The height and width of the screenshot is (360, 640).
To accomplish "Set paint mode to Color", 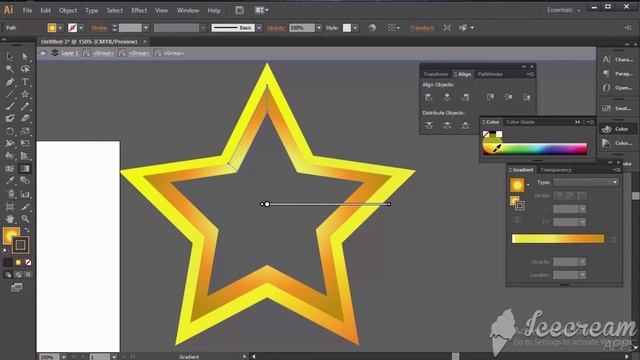I will coord(8,262).
